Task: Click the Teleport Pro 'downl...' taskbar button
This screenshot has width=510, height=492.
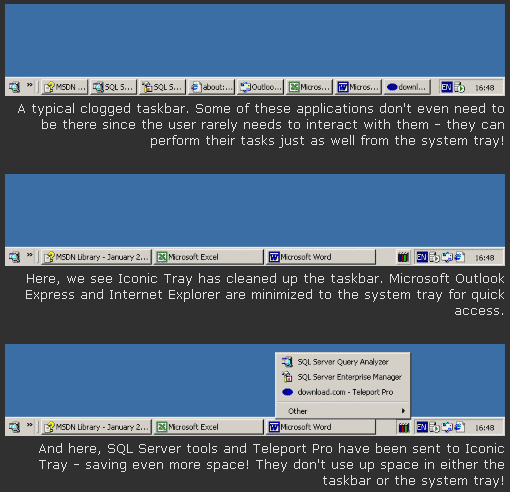Action: pos(407,87)
